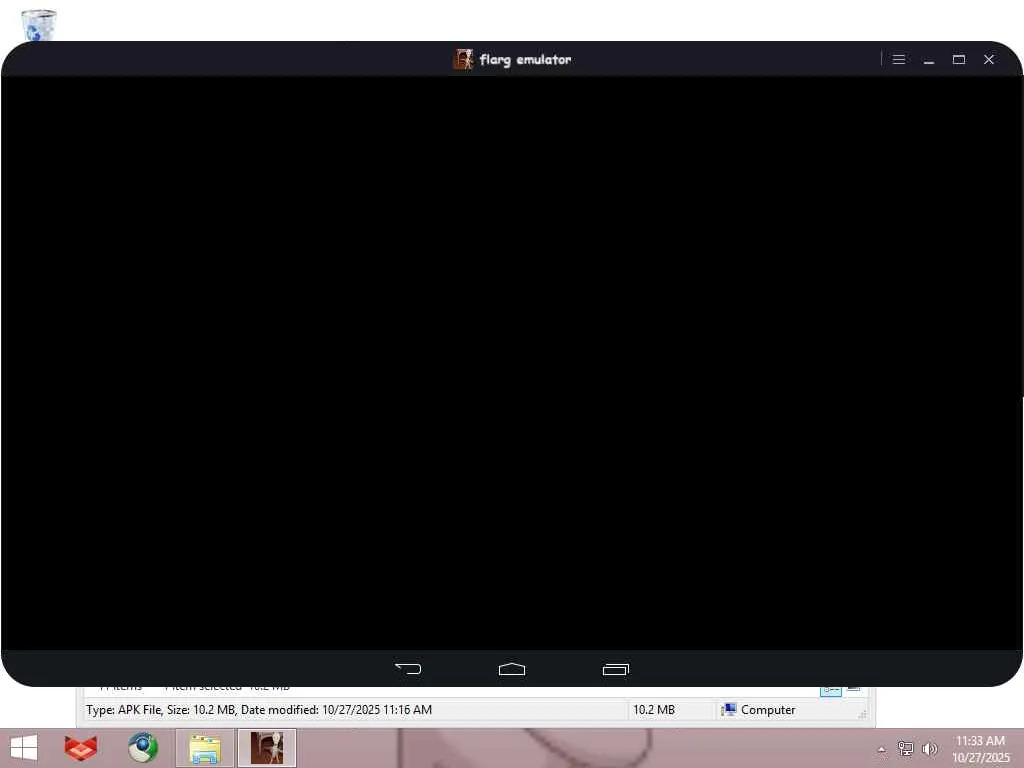
Task: Click the APK File type details text
Action: (259, 710)
